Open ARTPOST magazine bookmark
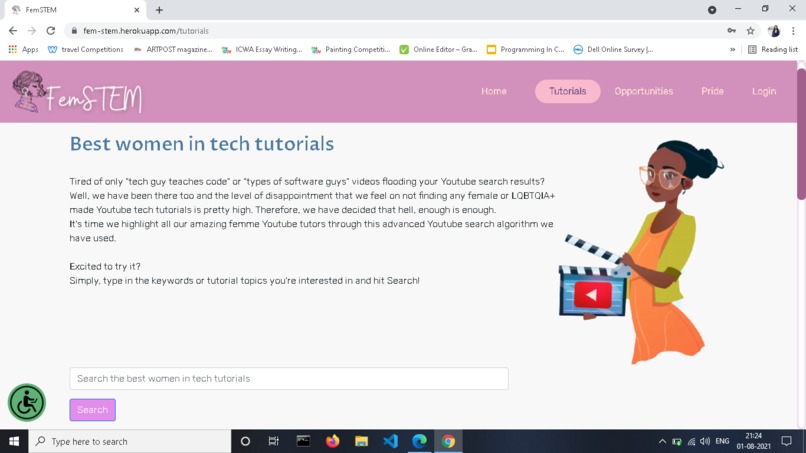 (173, 49)
